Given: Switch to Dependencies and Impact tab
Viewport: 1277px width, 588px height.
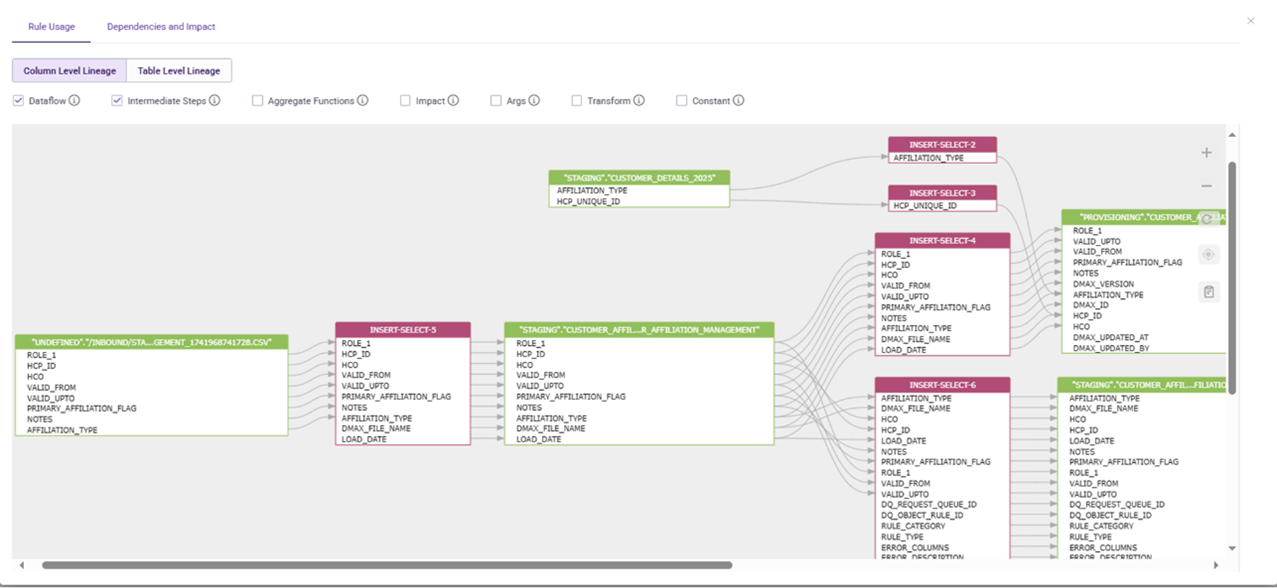Looking at the screenshot, I should [x=161, y=27].
